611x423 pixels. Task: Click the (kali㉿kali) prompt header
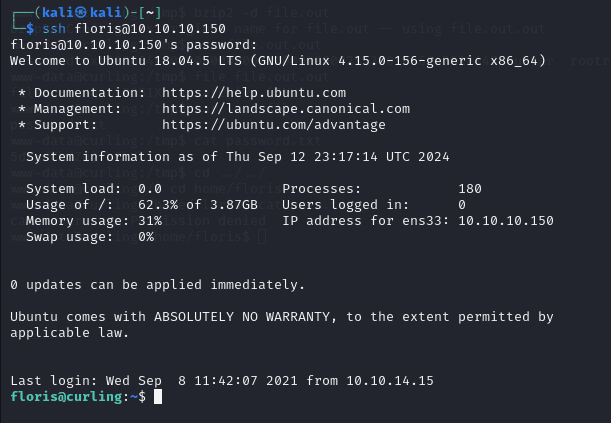click(72, 11)
